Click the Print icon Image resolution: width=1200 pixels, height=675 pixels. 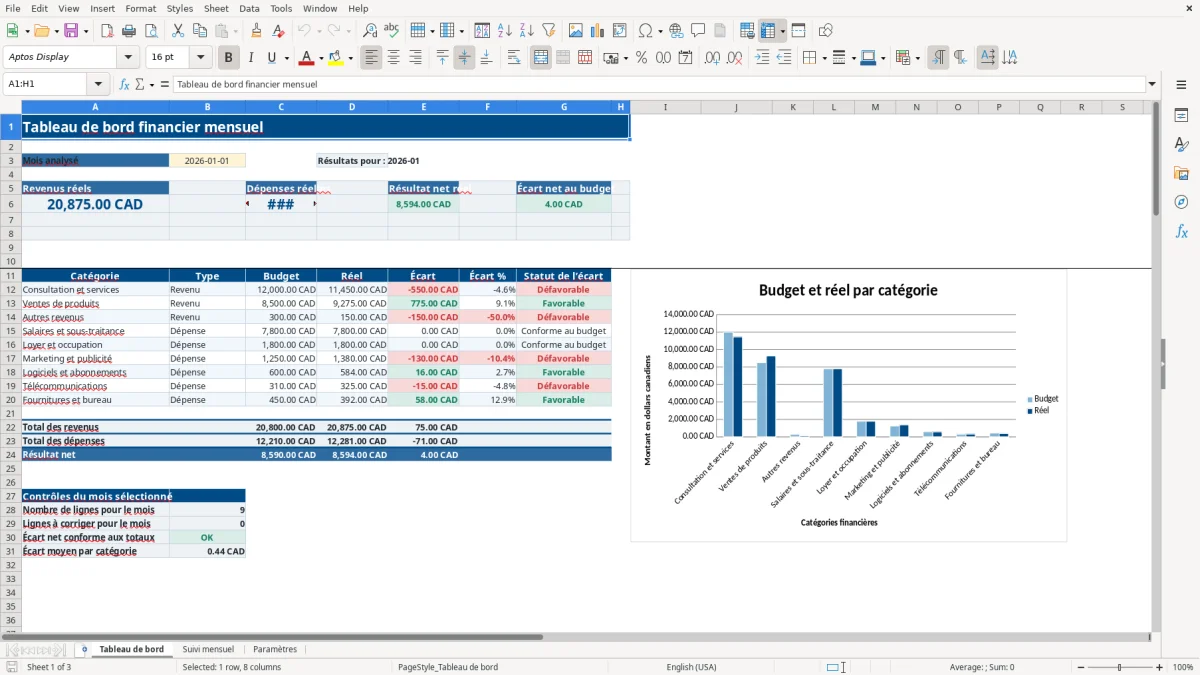point(129,31)
